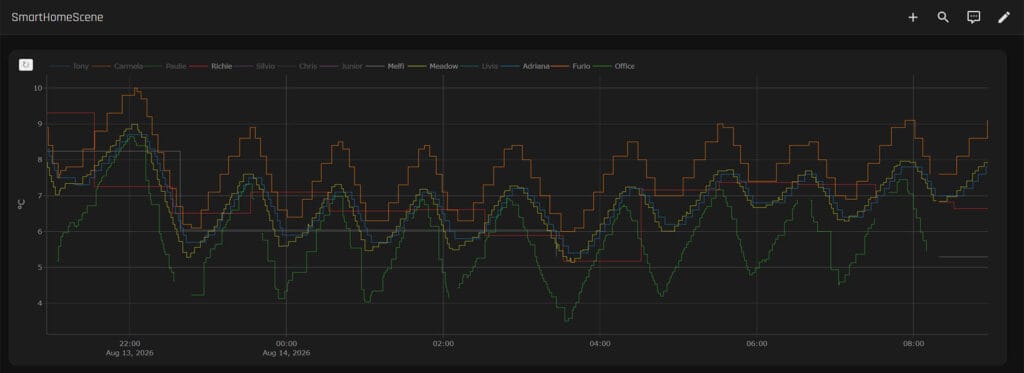Hide the Office series in the legend
This screenshot has width=1024, height=373.
(x=615, y=66)
